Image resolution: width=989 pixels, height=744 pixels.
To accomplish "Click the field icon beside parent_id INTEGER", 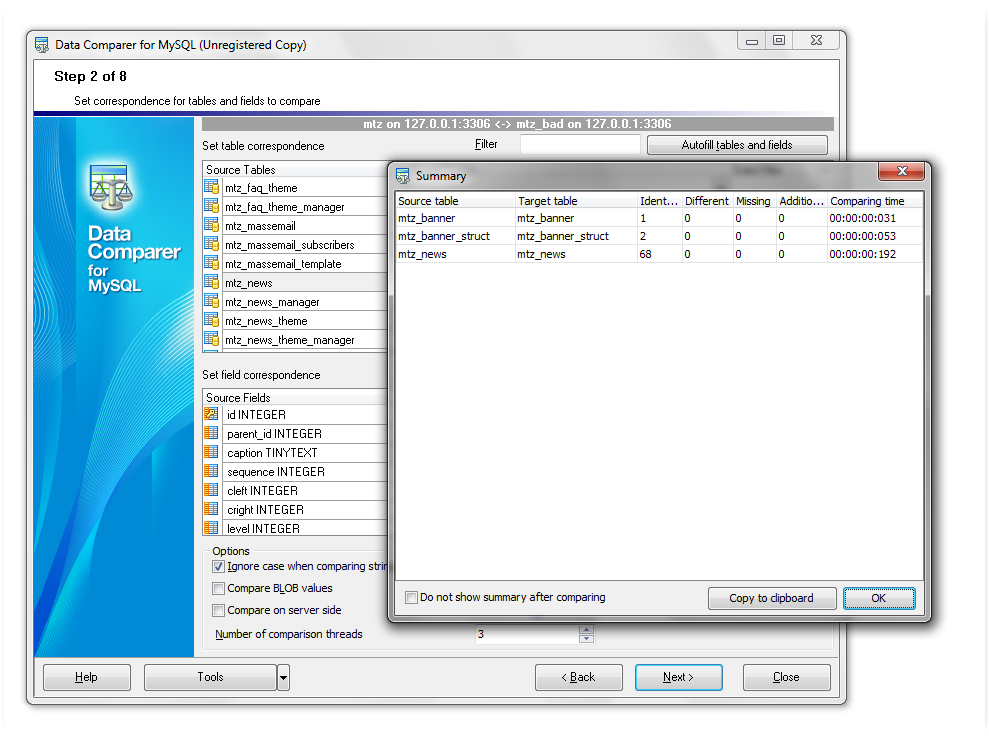I will point(211,433).
